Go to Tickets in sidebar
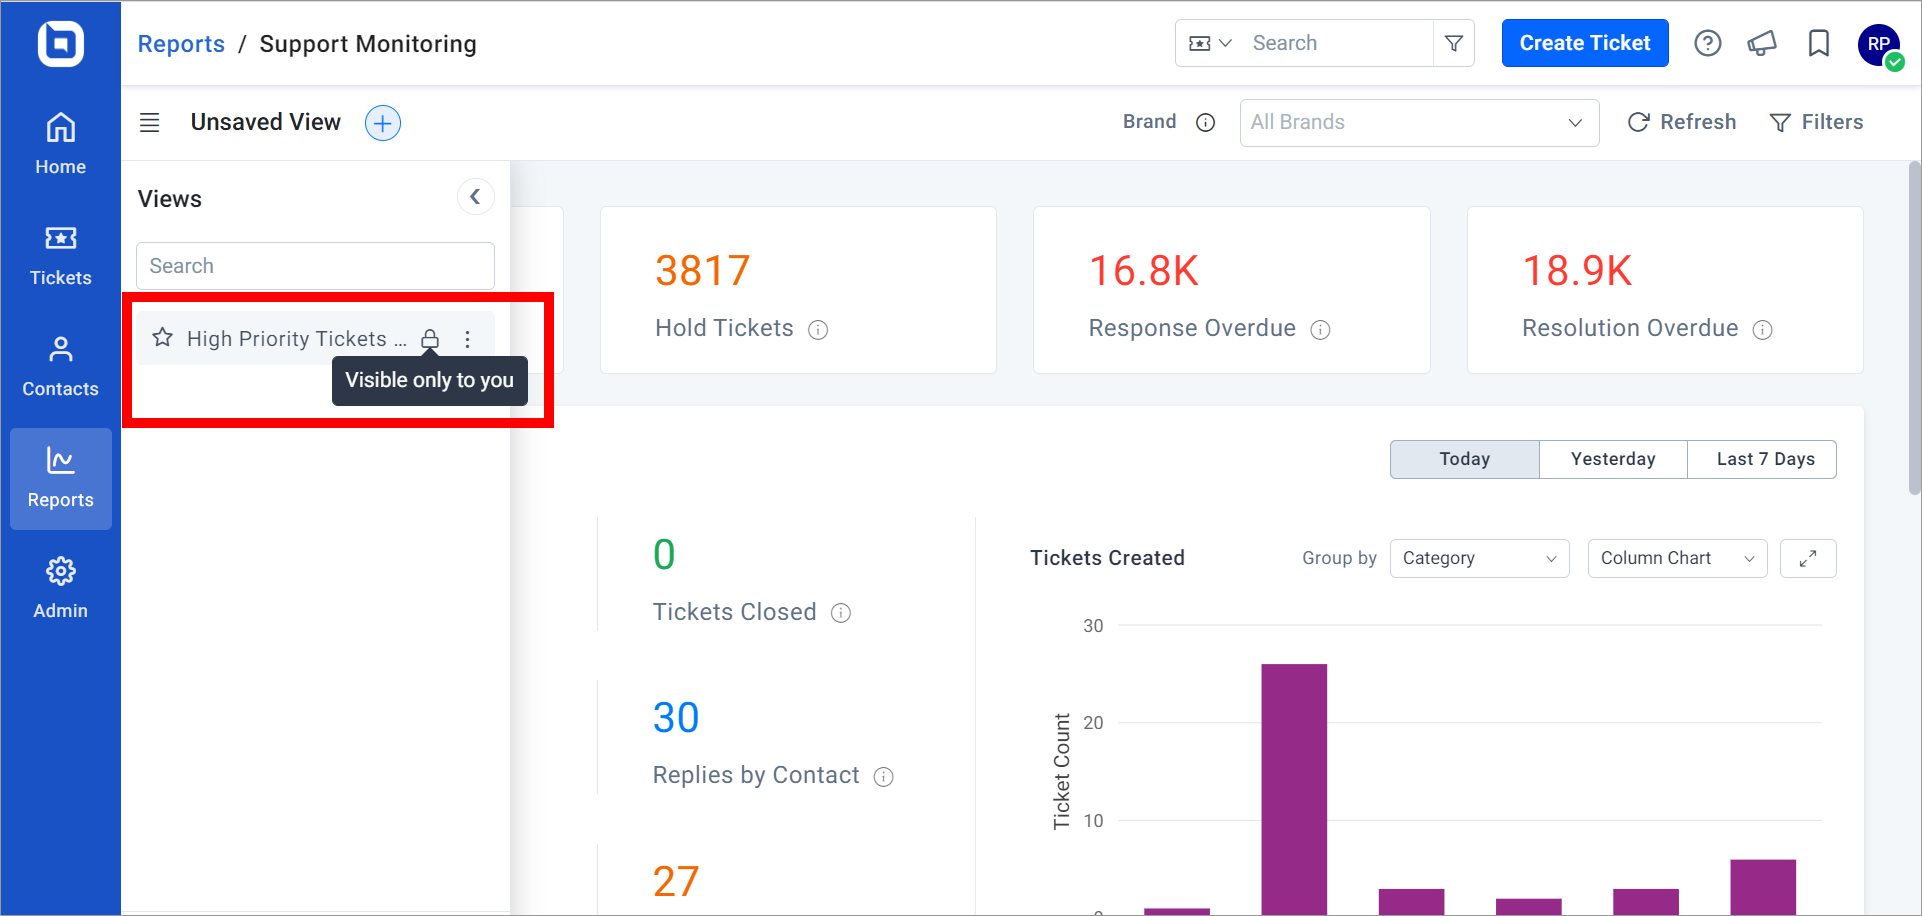Viewport: 1922px width, 916px height. pos(60,256)
